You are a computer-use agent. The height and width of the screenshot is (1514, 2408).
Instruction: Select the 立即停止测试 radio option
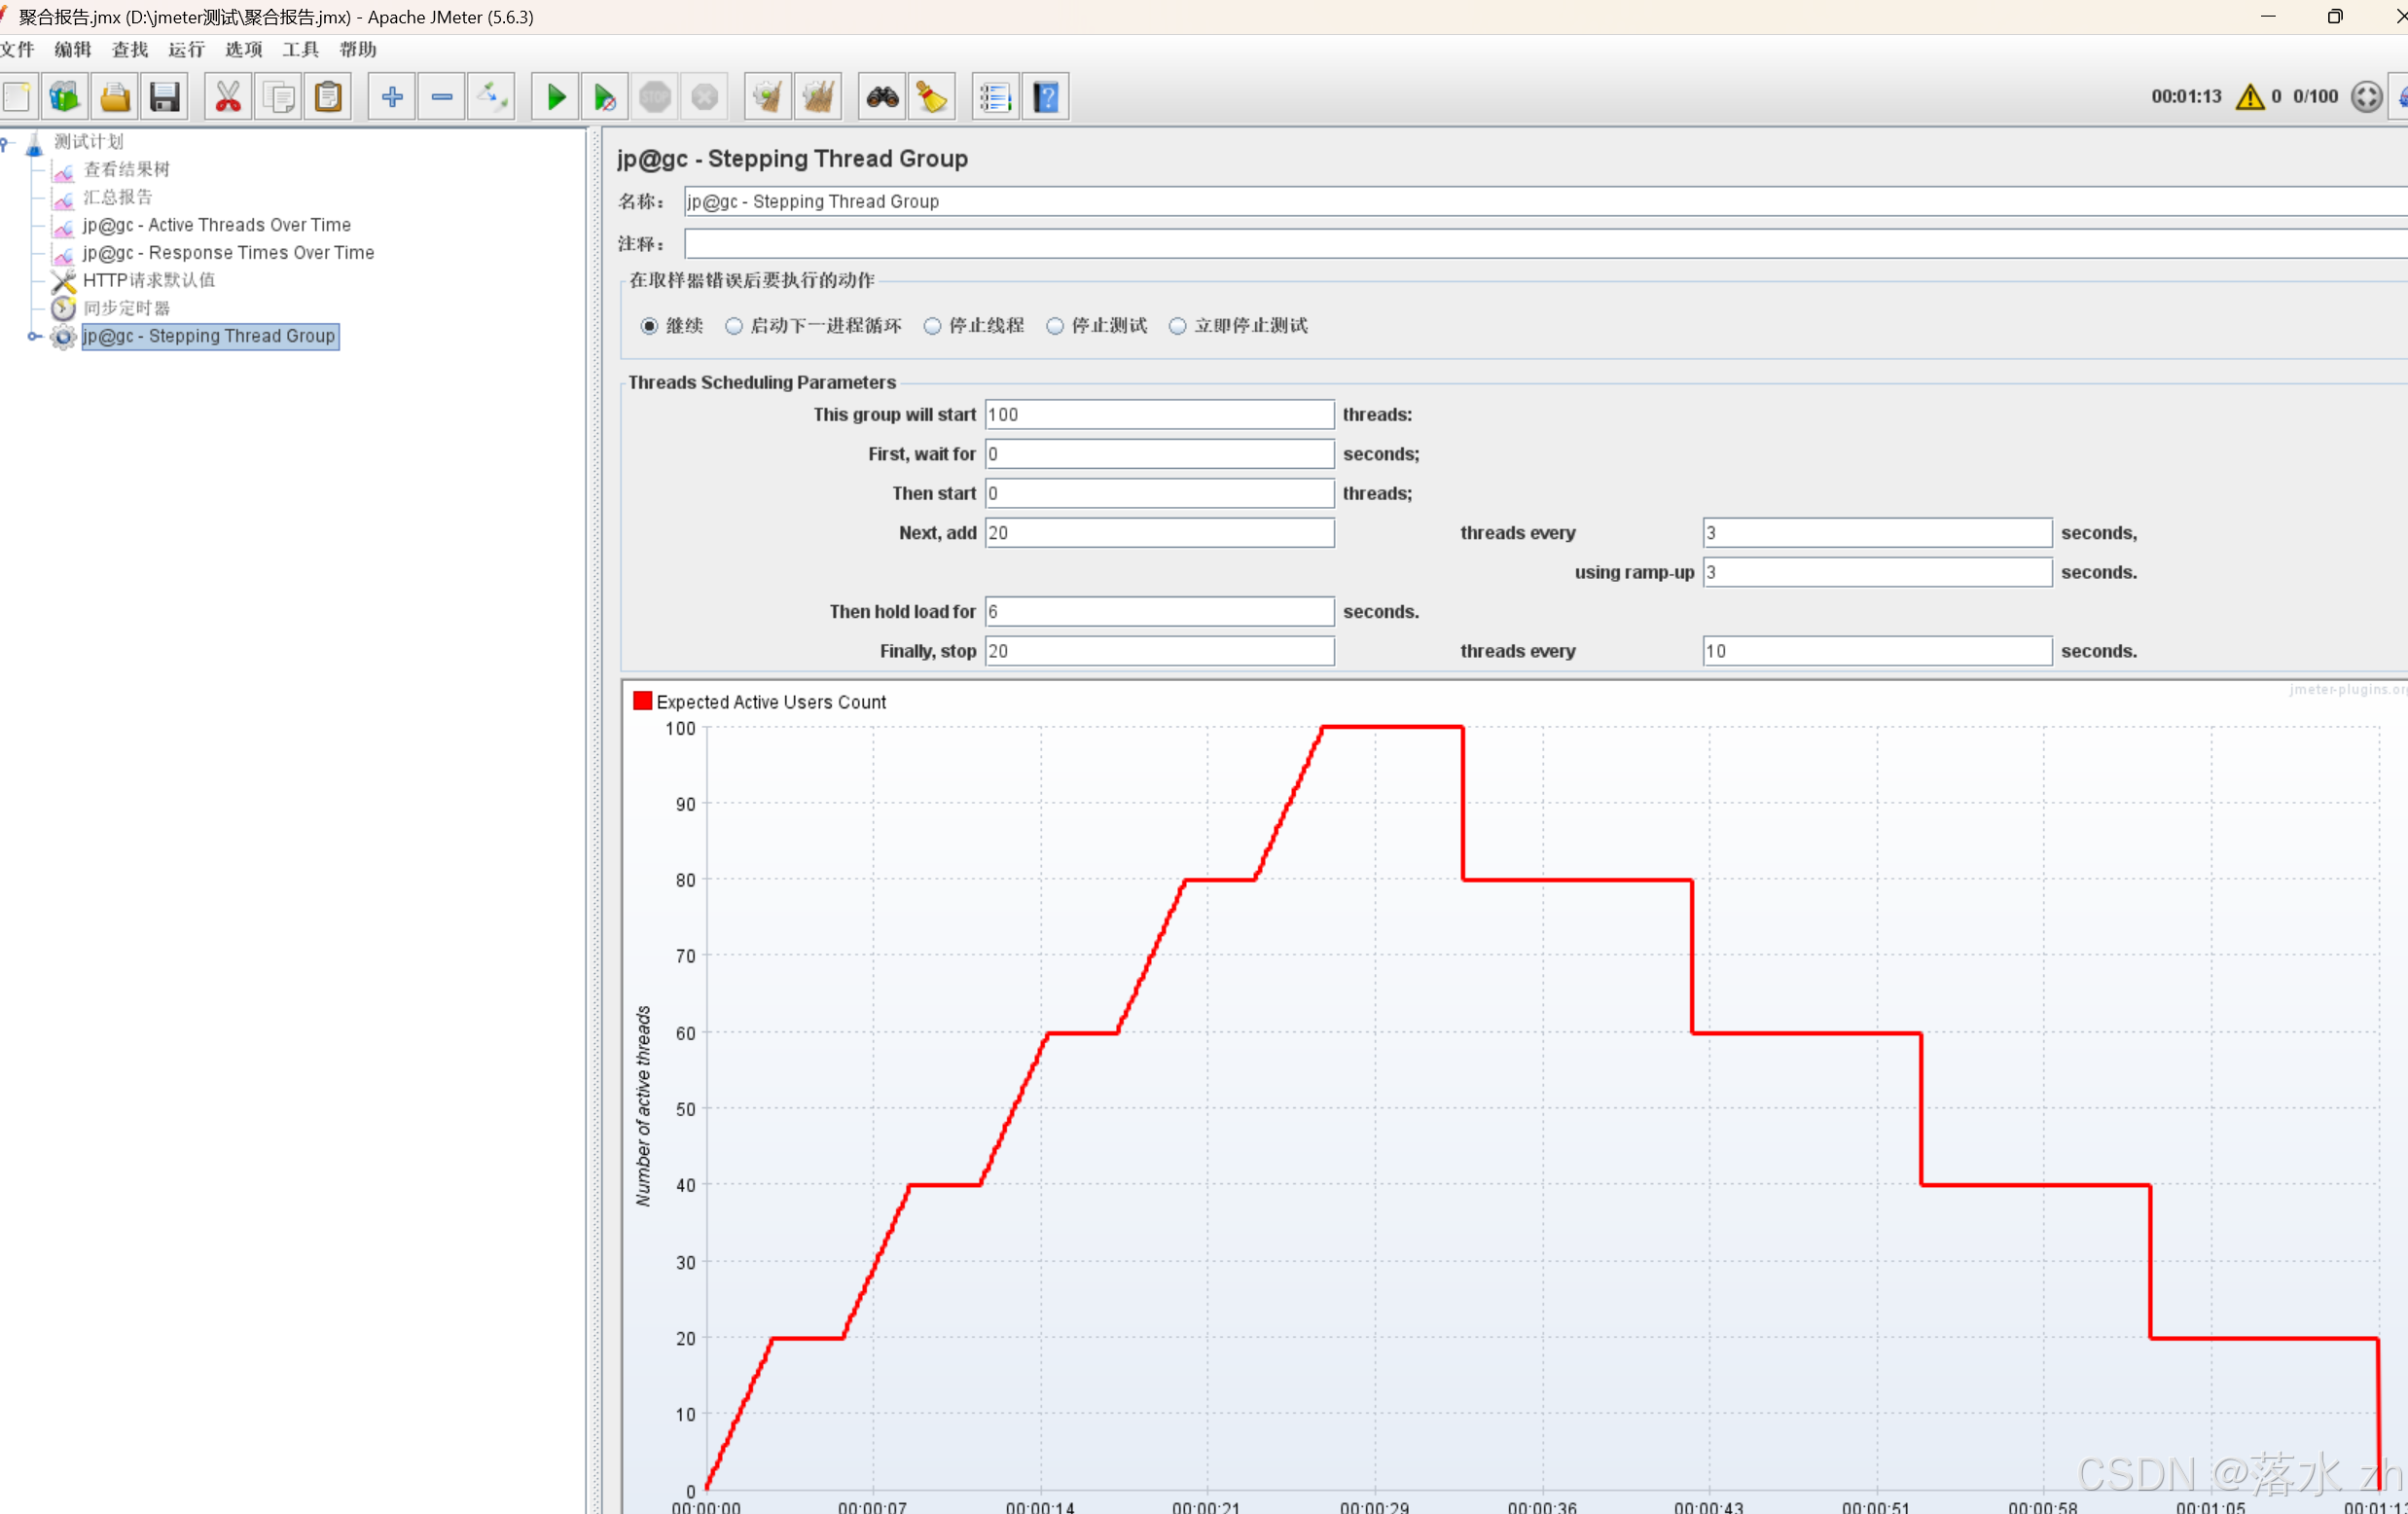coord(1178,326)
